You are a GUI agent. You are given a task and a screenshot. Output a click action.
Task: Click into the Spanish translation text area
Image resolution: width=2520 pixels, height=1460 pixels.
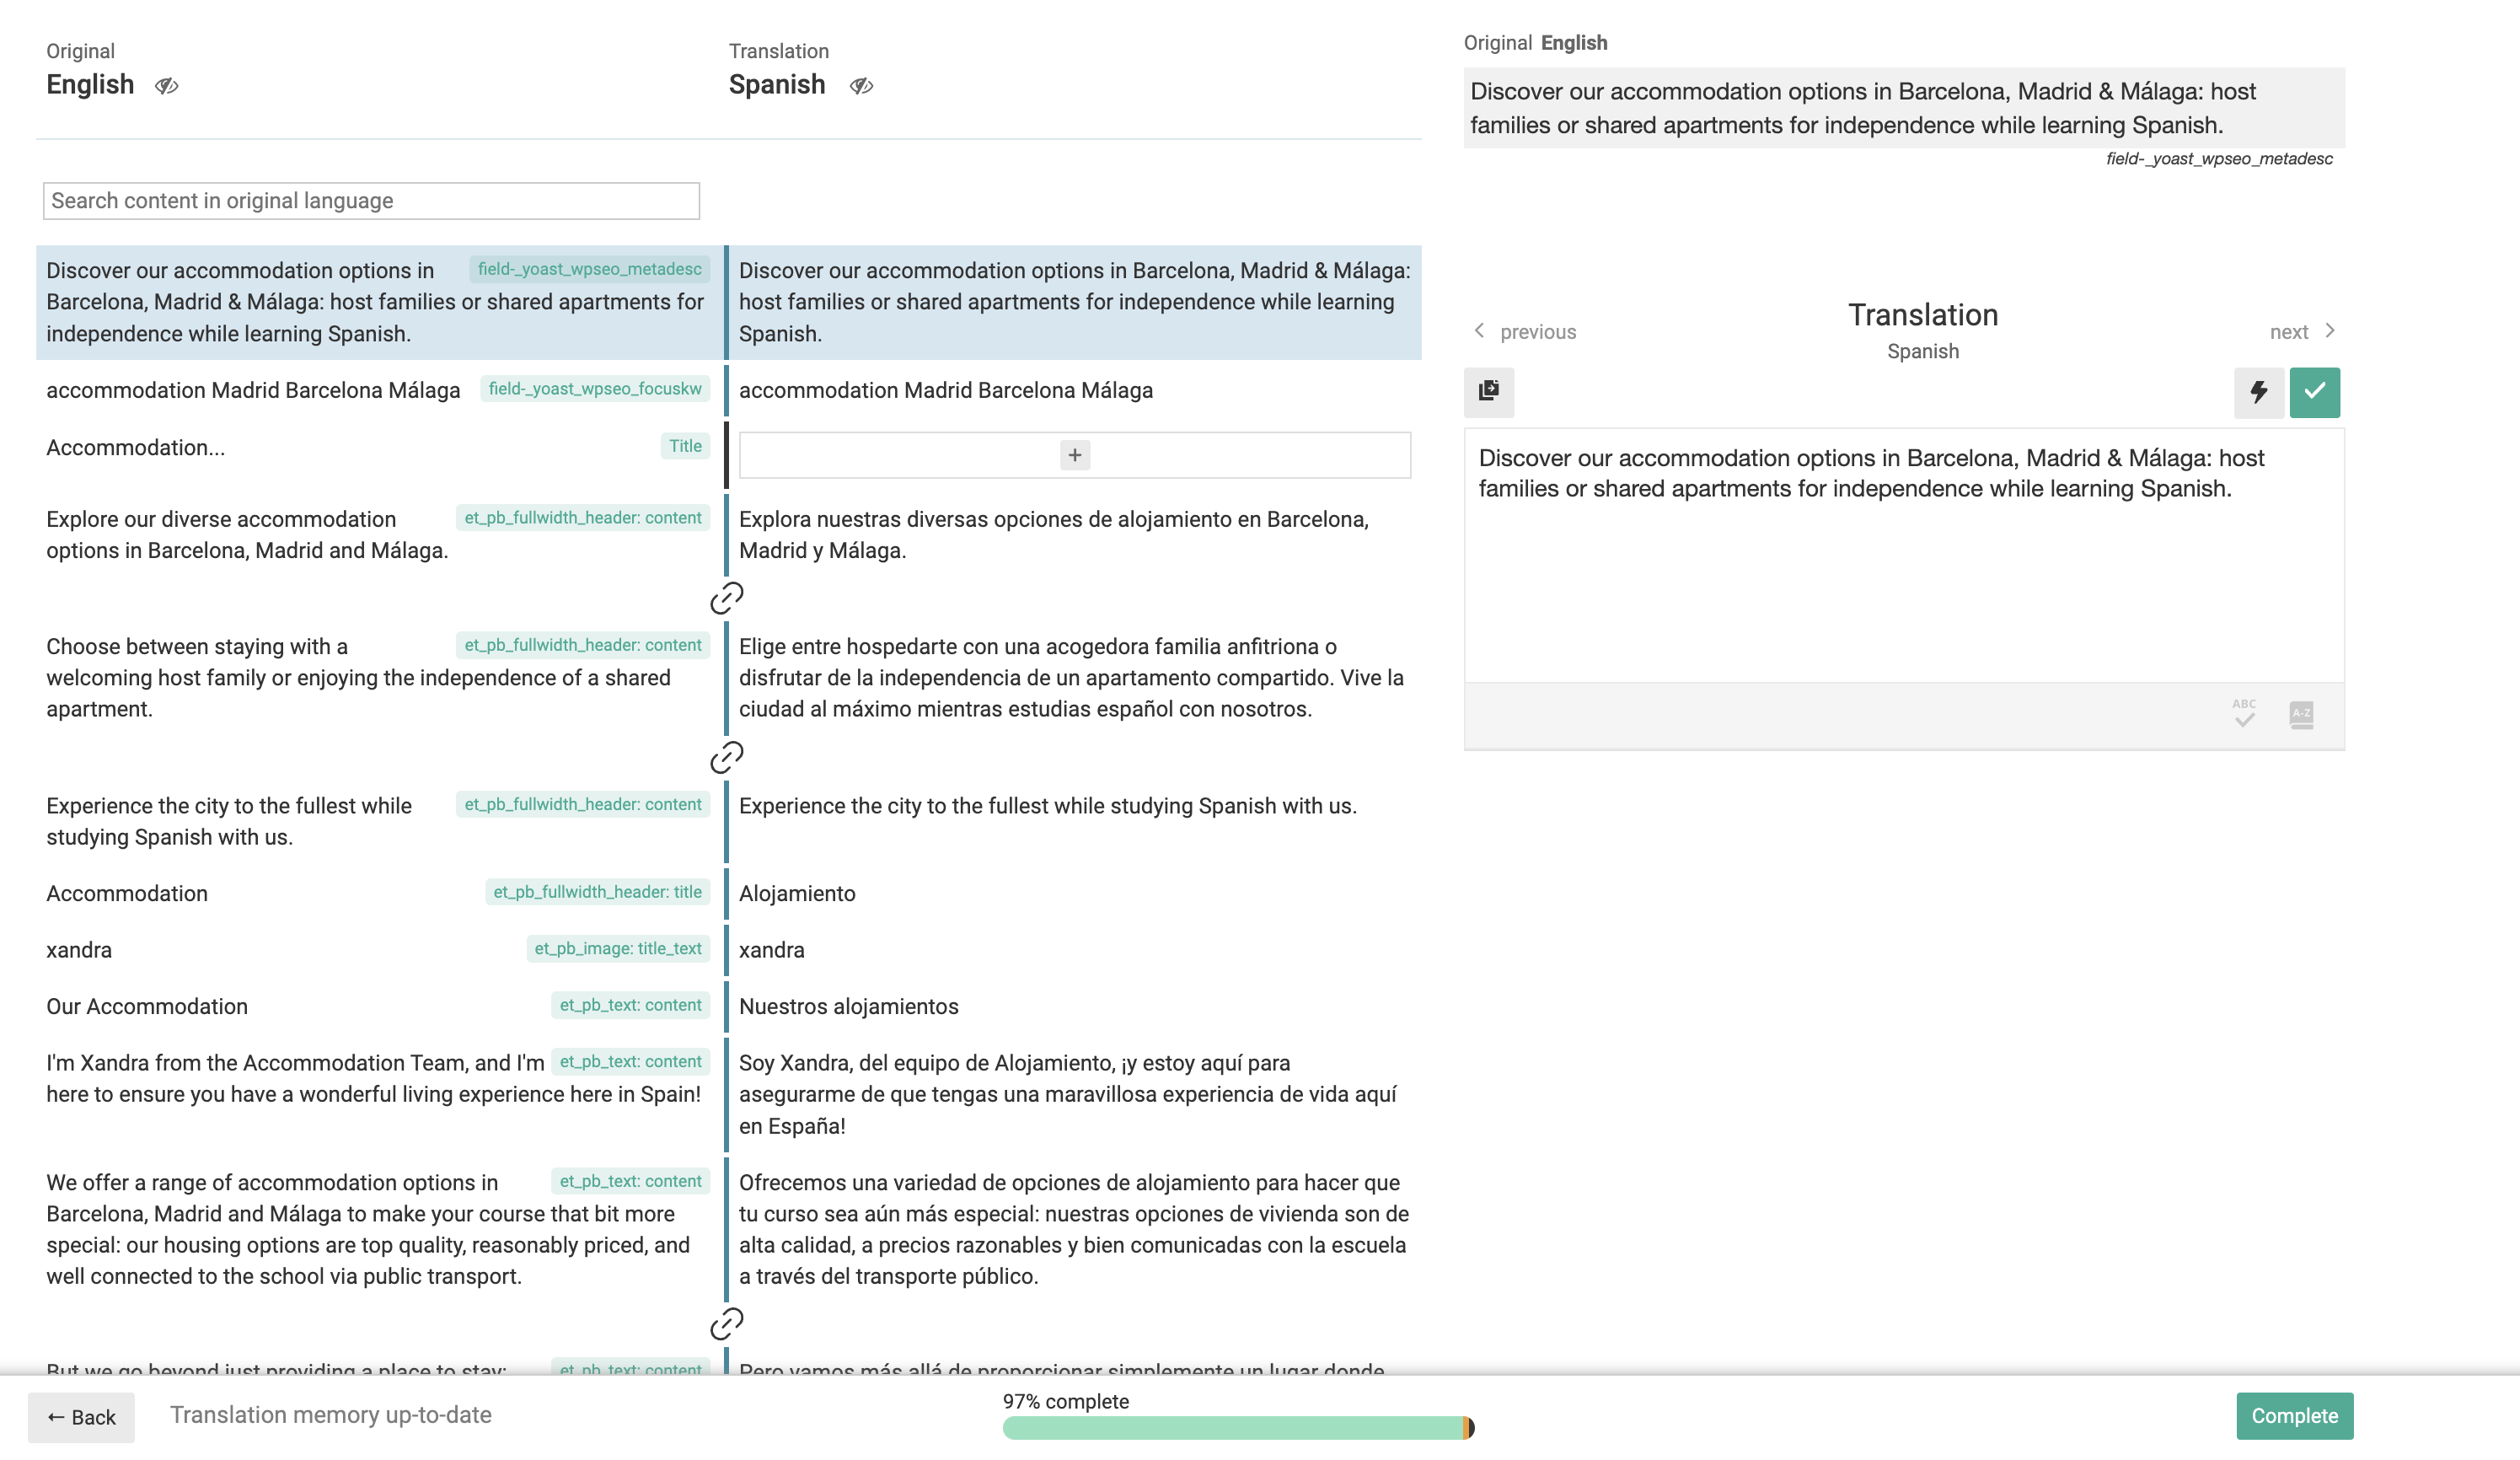pos(1904,555)
